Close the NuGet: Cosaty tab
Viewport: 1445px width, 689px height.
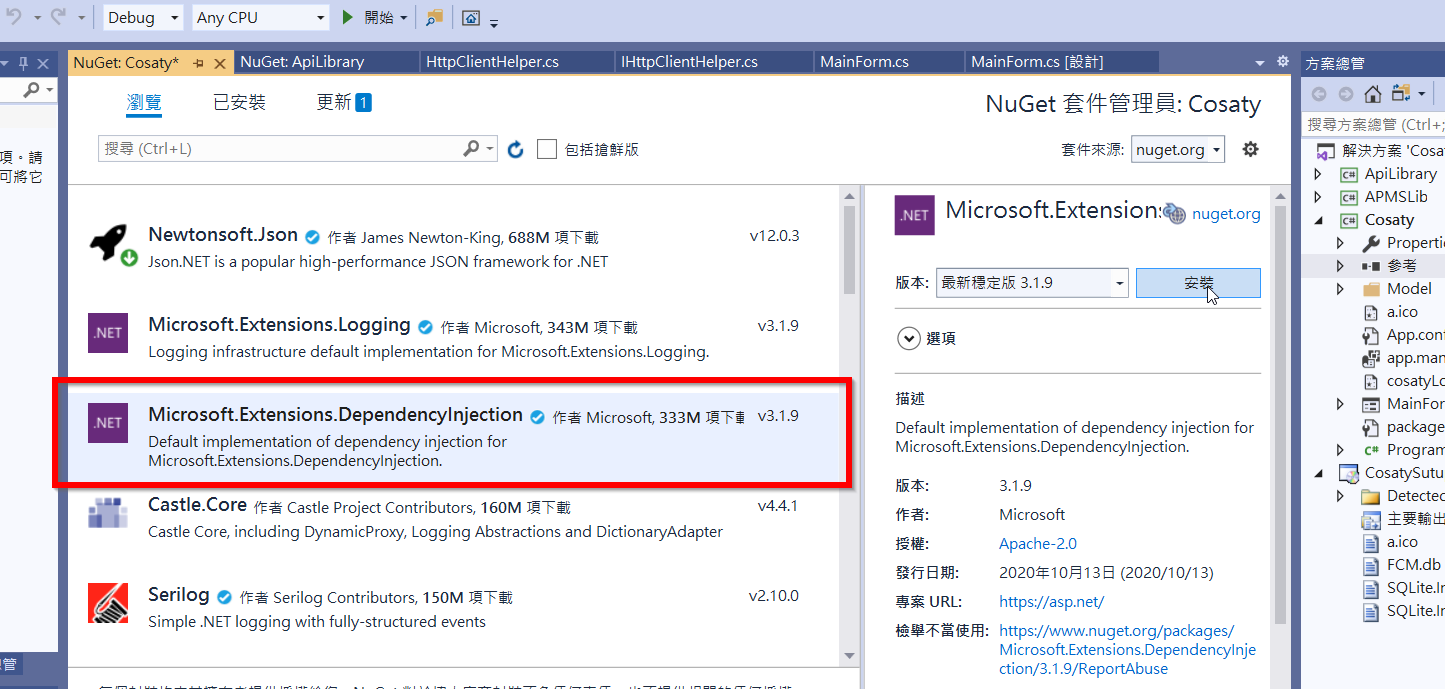[220, 62]
